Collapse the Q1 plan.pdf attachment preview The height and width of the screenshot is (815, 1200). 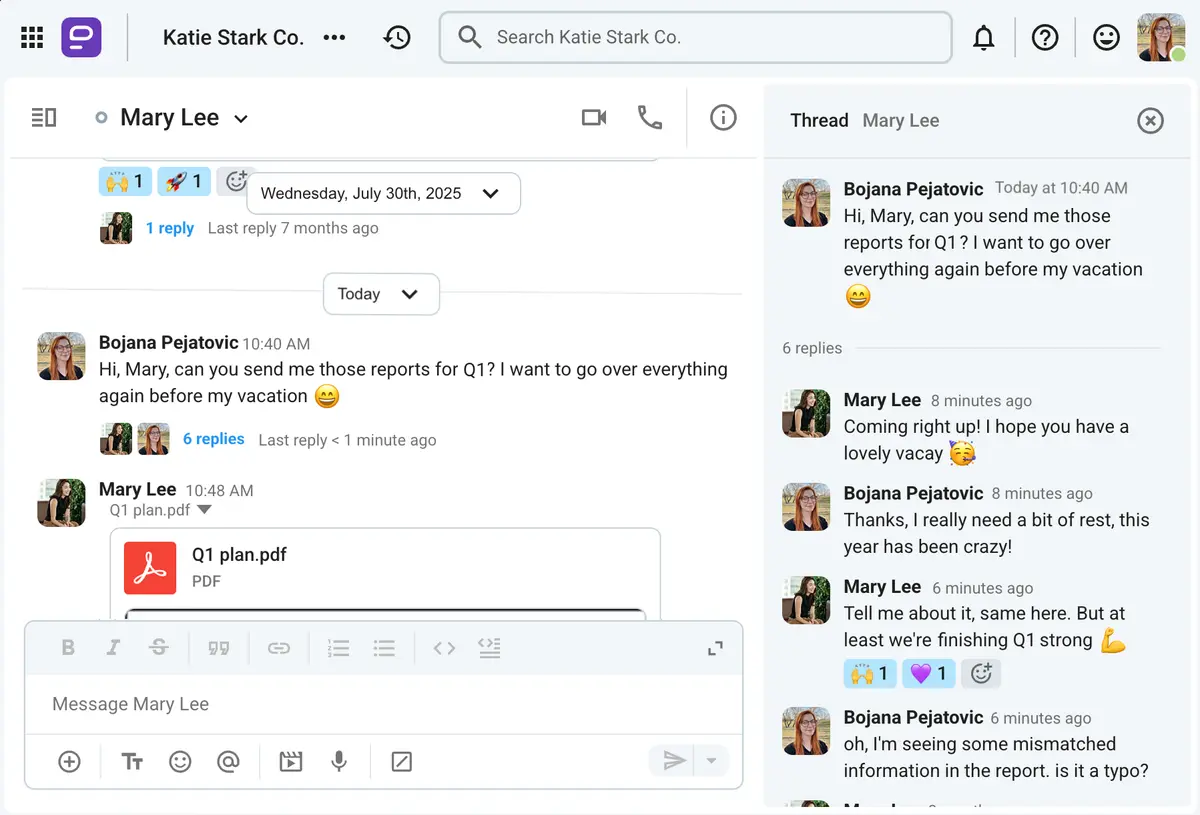tap(205, 510)
